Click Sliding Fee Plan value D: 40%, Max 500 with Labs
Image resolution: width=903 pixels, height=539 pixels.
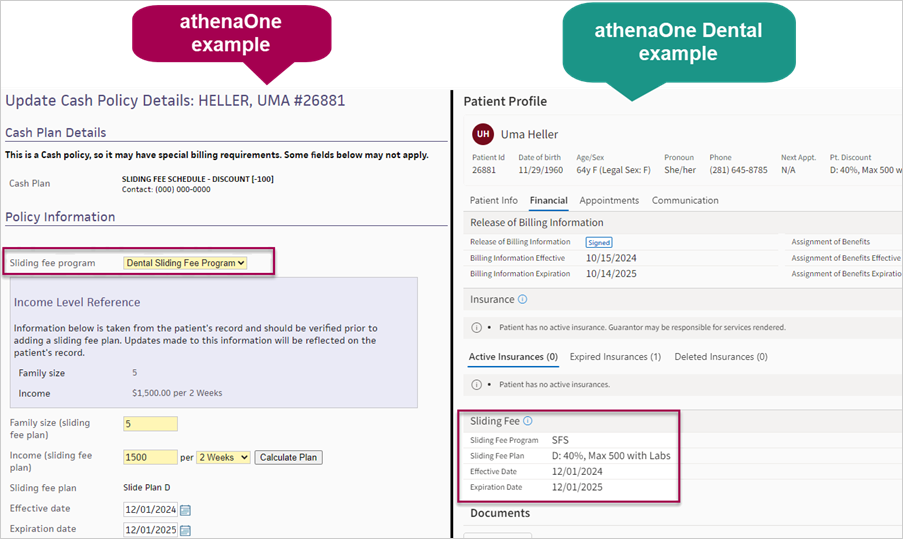point(611,456)
